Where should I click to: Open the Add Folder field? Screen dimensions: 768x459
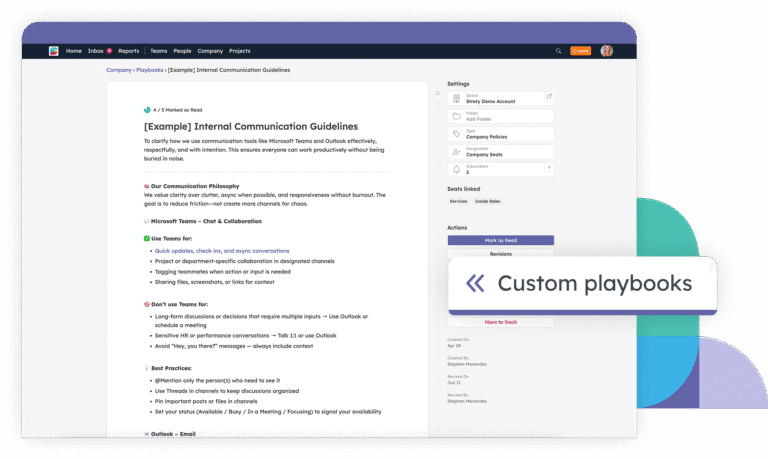coord(501,116)
